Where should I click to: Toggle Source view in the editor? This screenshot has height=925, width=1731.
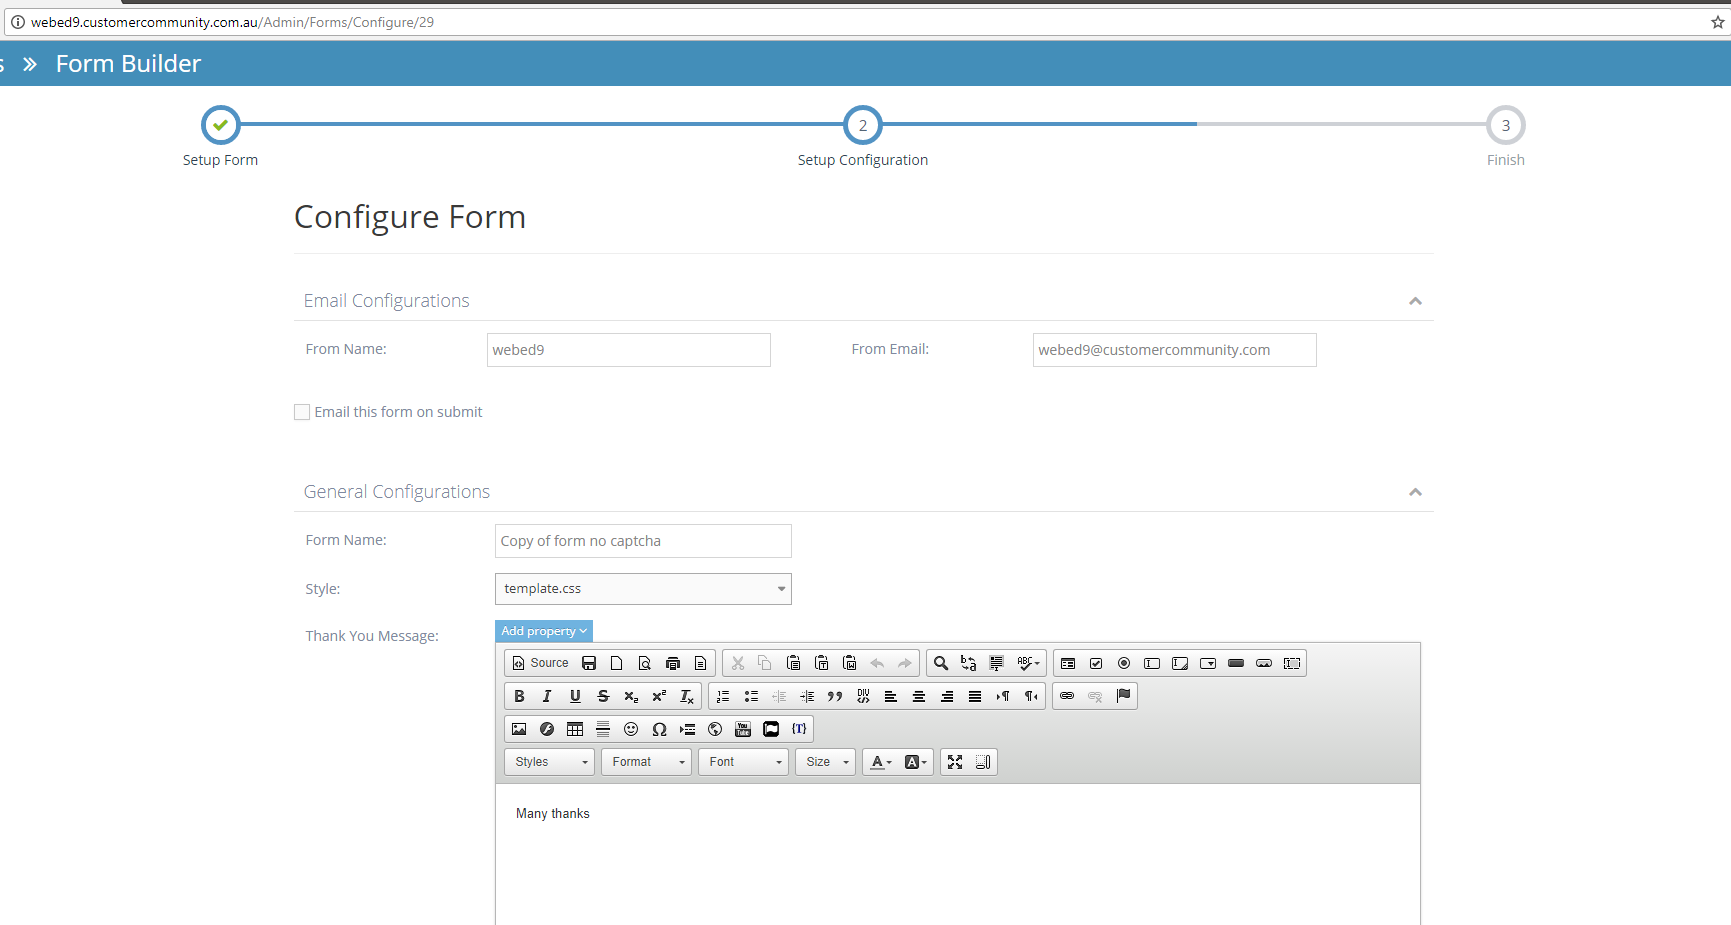point(540,662)
